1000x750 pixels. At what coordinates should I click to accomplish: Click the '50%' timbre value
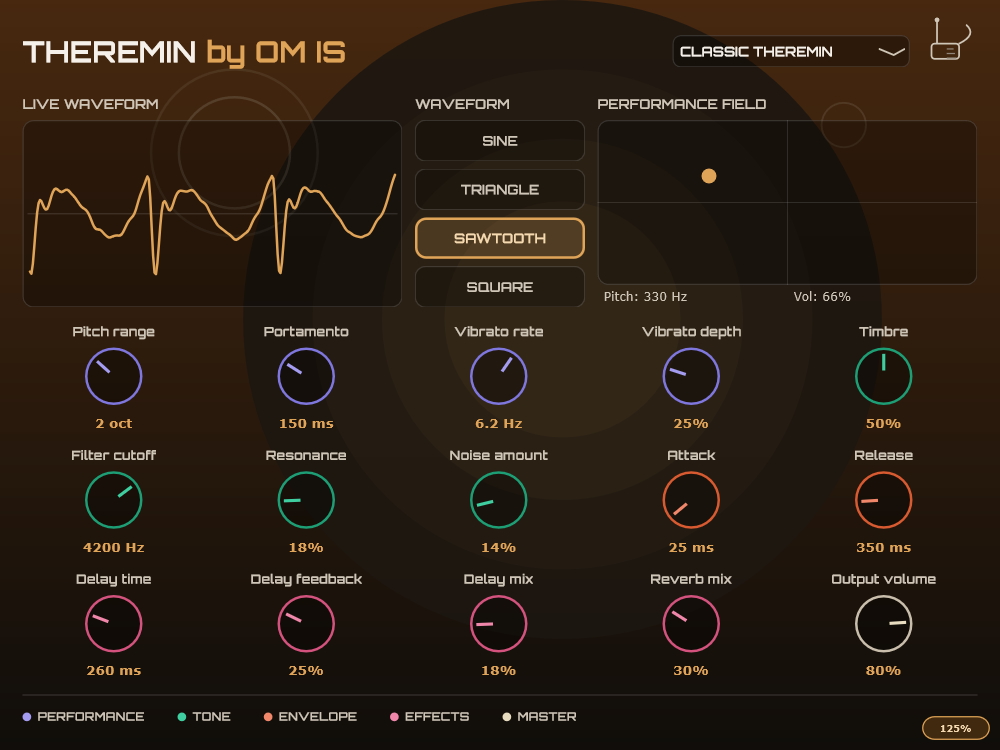coord(883,423)
